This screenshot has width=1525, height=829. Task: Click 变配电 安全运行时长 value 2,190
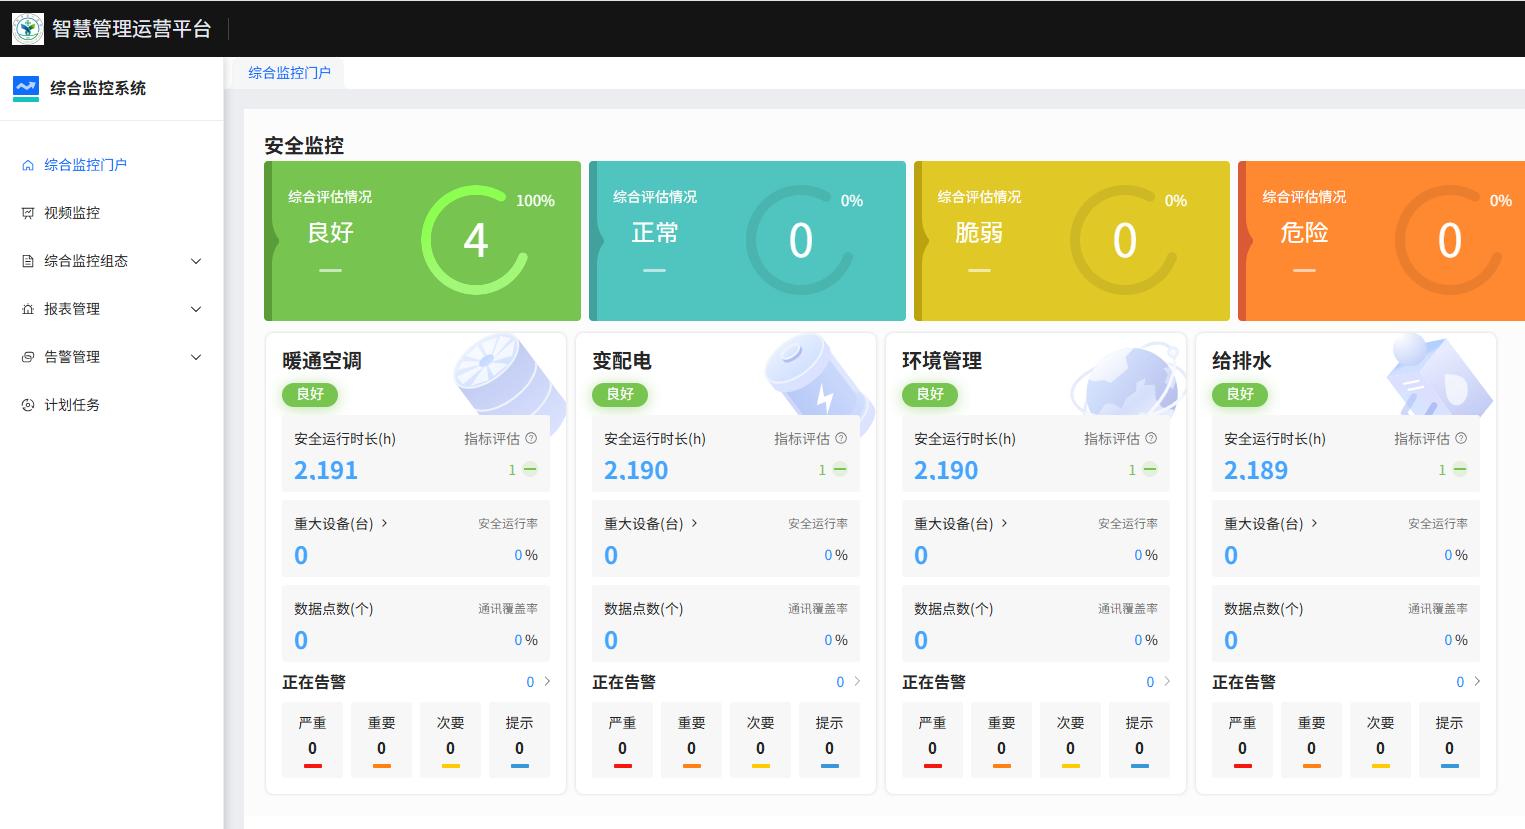[636, 470]
